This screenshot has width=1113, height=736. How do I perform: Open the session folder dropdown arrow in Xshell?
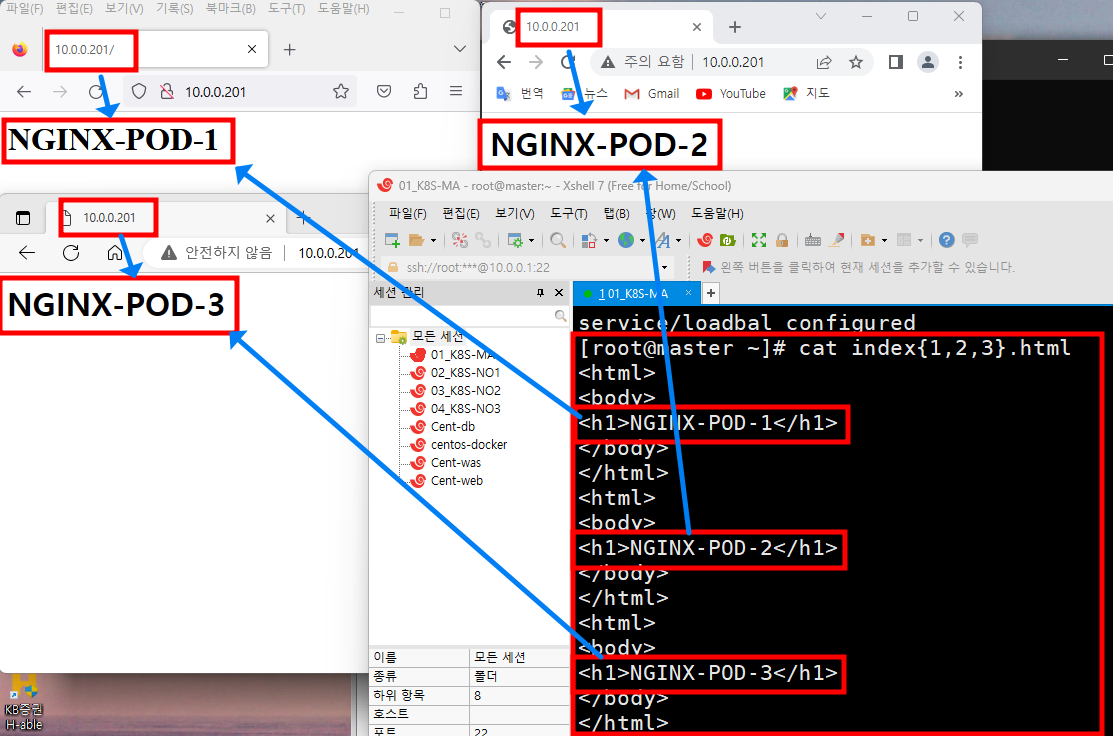click(x=433, y=241)
